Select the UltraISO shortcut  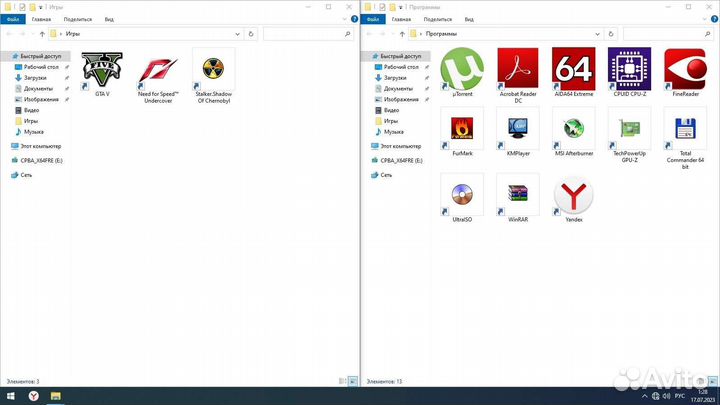click(x=462, y=198)
